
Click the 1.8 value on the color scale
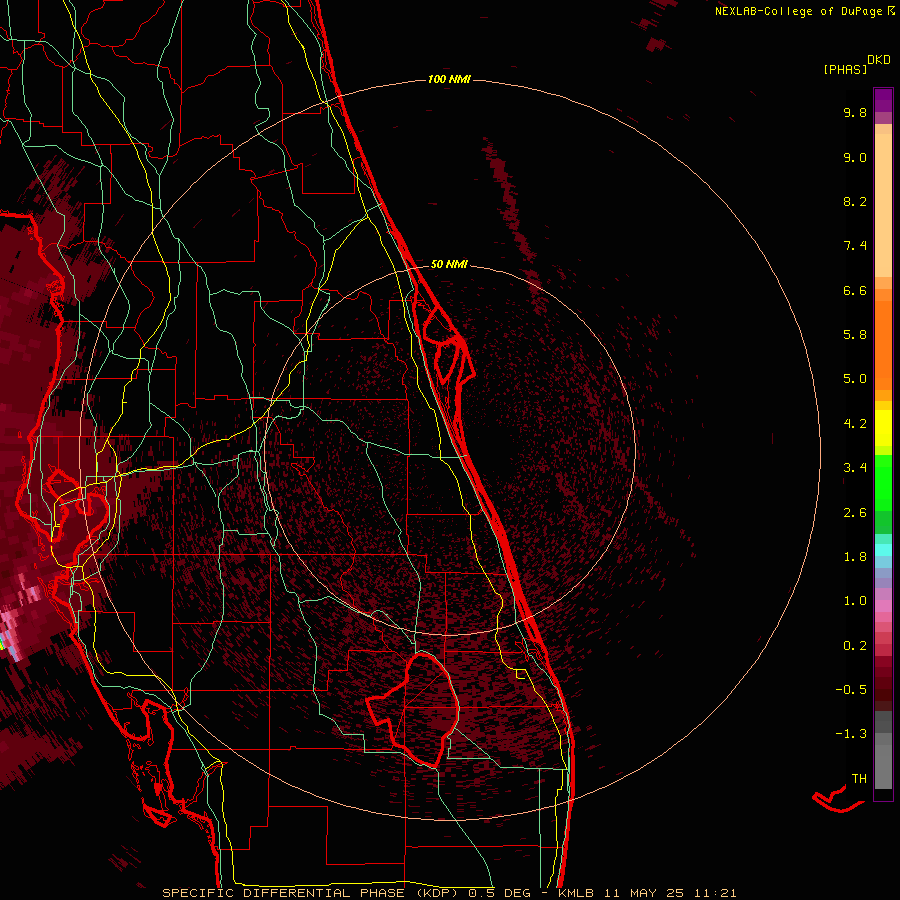pos(855,557)
